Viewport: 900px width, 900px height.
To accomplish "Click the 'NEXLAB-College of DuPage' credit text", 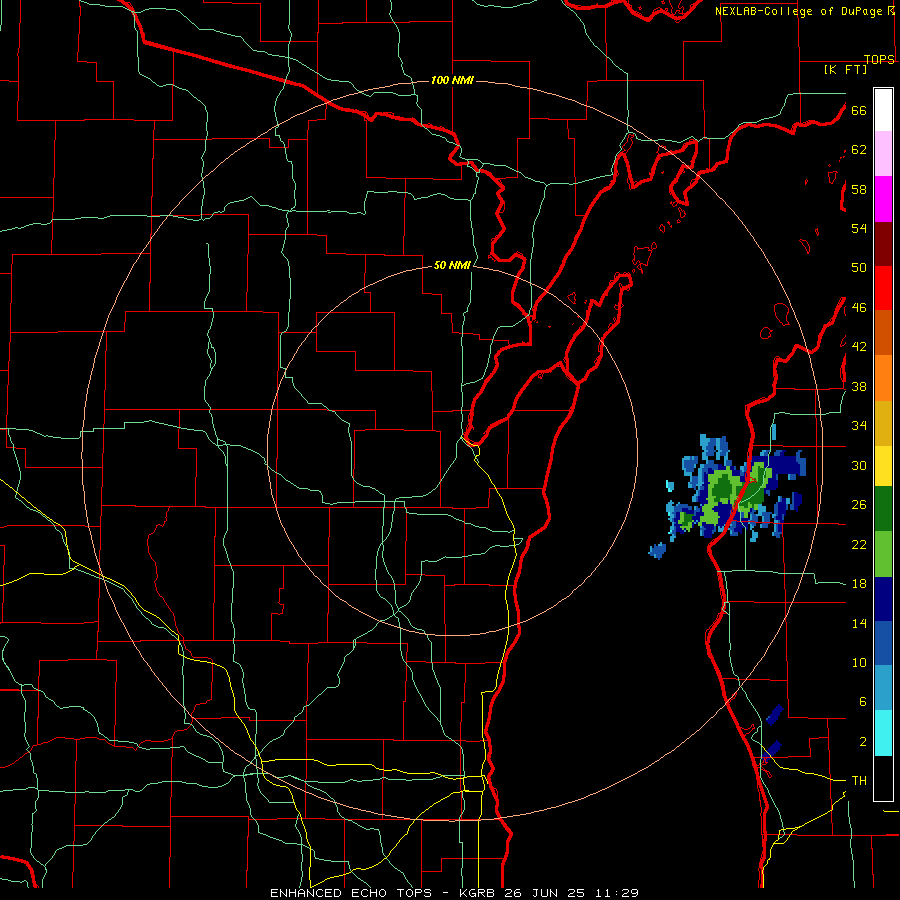I will pyautogui.click(x=798, y=11).
